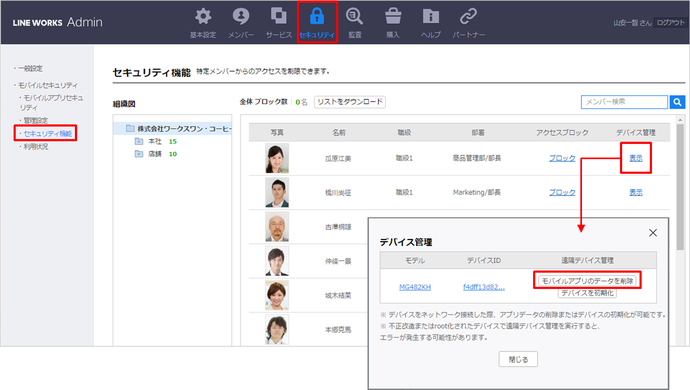This screenshot has height=390, width=690.
Task: Click the 山安一智 さん user name
Action: coord(632,22)
